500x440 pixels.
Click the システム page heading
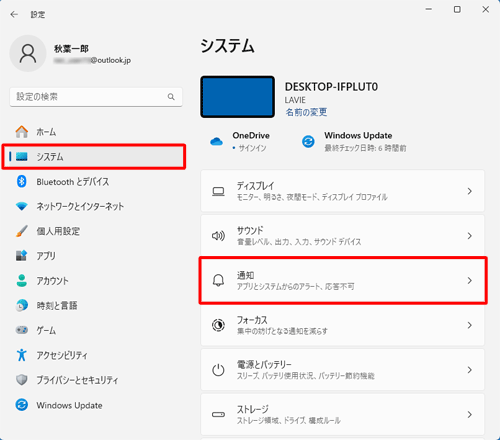click(x=227, y=46)
